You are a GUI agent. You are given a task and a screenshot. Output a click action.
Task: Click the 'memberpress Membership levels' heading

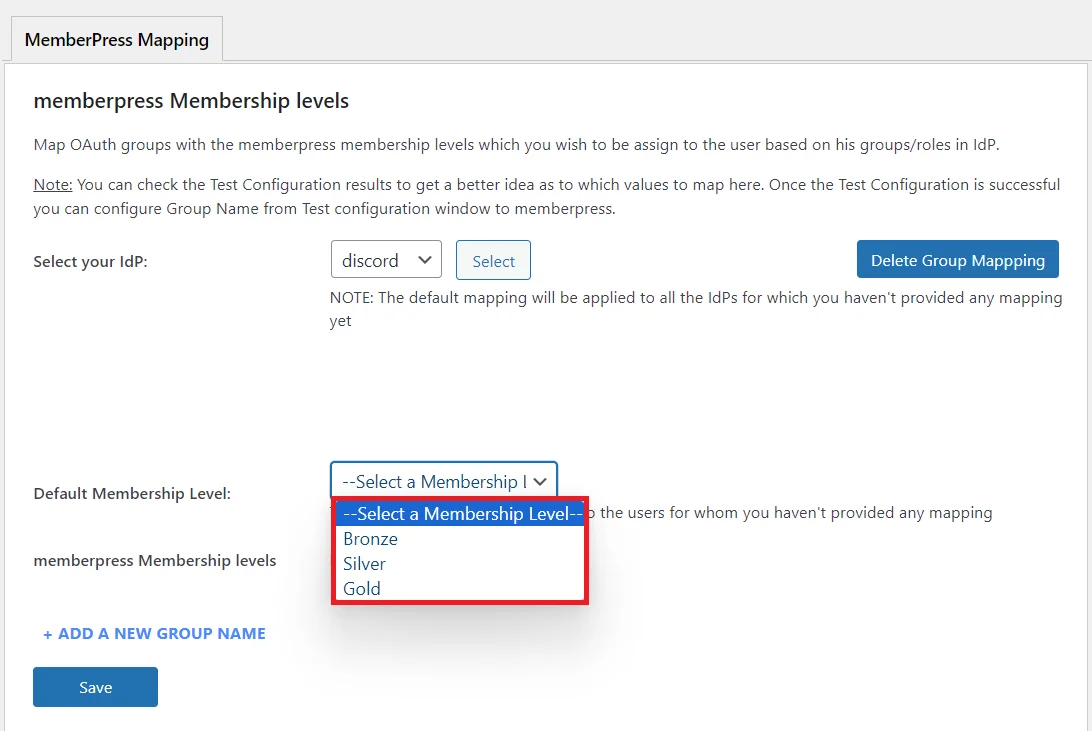coord(191,101)
